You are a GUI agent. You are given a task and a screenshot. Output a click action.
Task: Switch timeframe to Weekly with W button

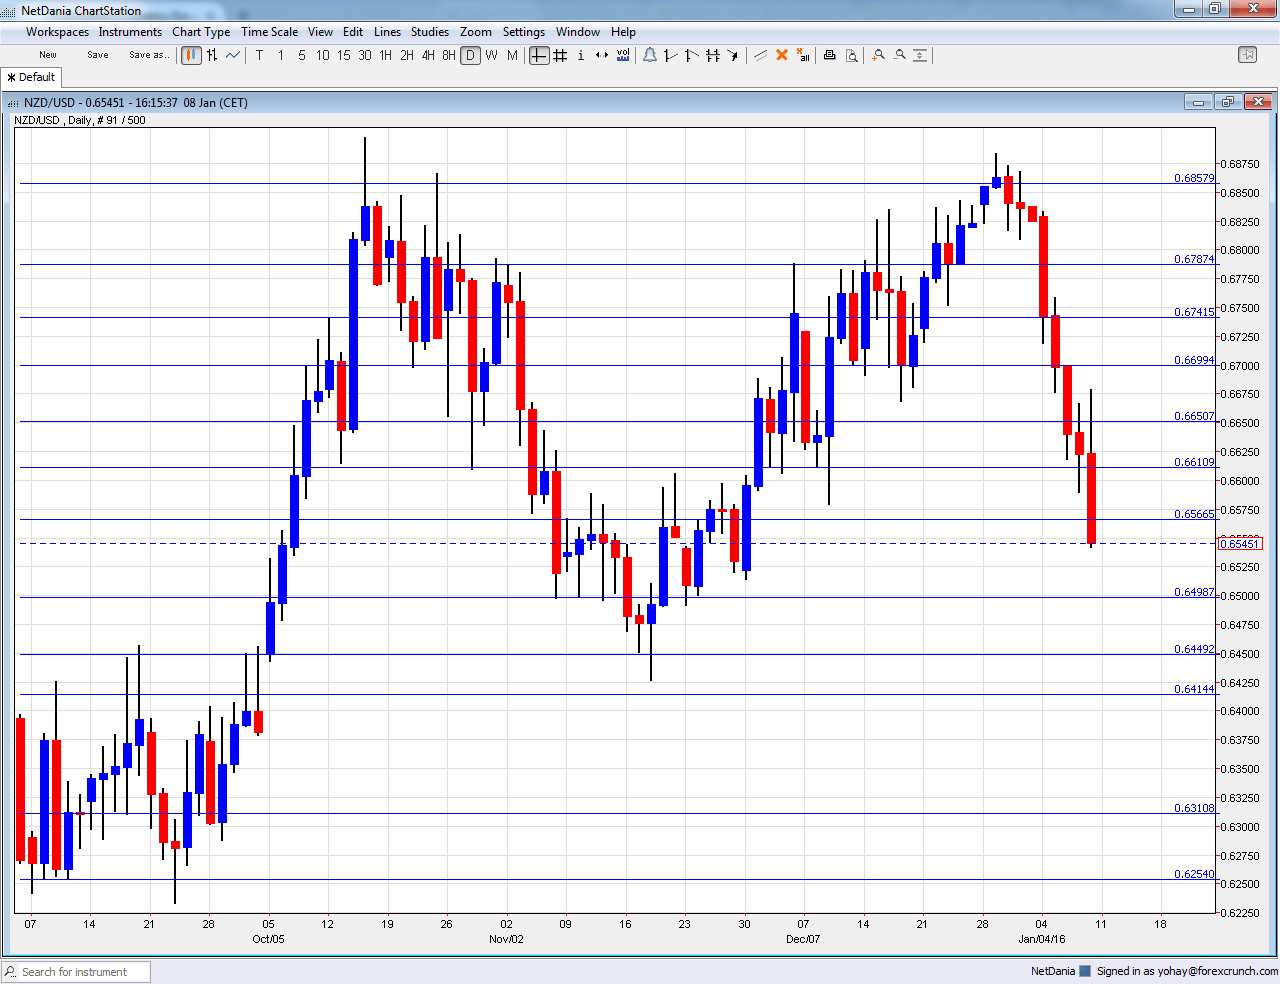(x=490, y=56)
